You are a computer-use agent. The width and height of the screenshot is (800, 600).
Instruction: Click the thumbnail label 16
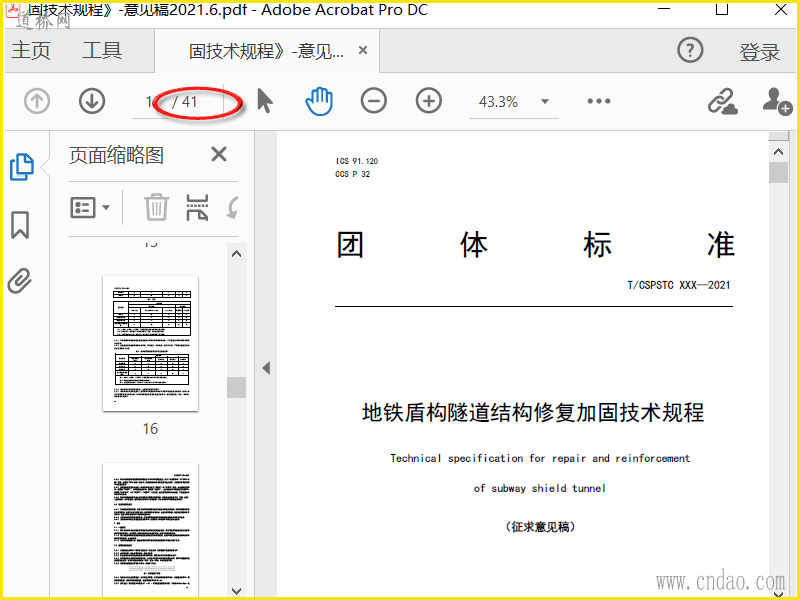pyautogui.click(x=150, y=429)
